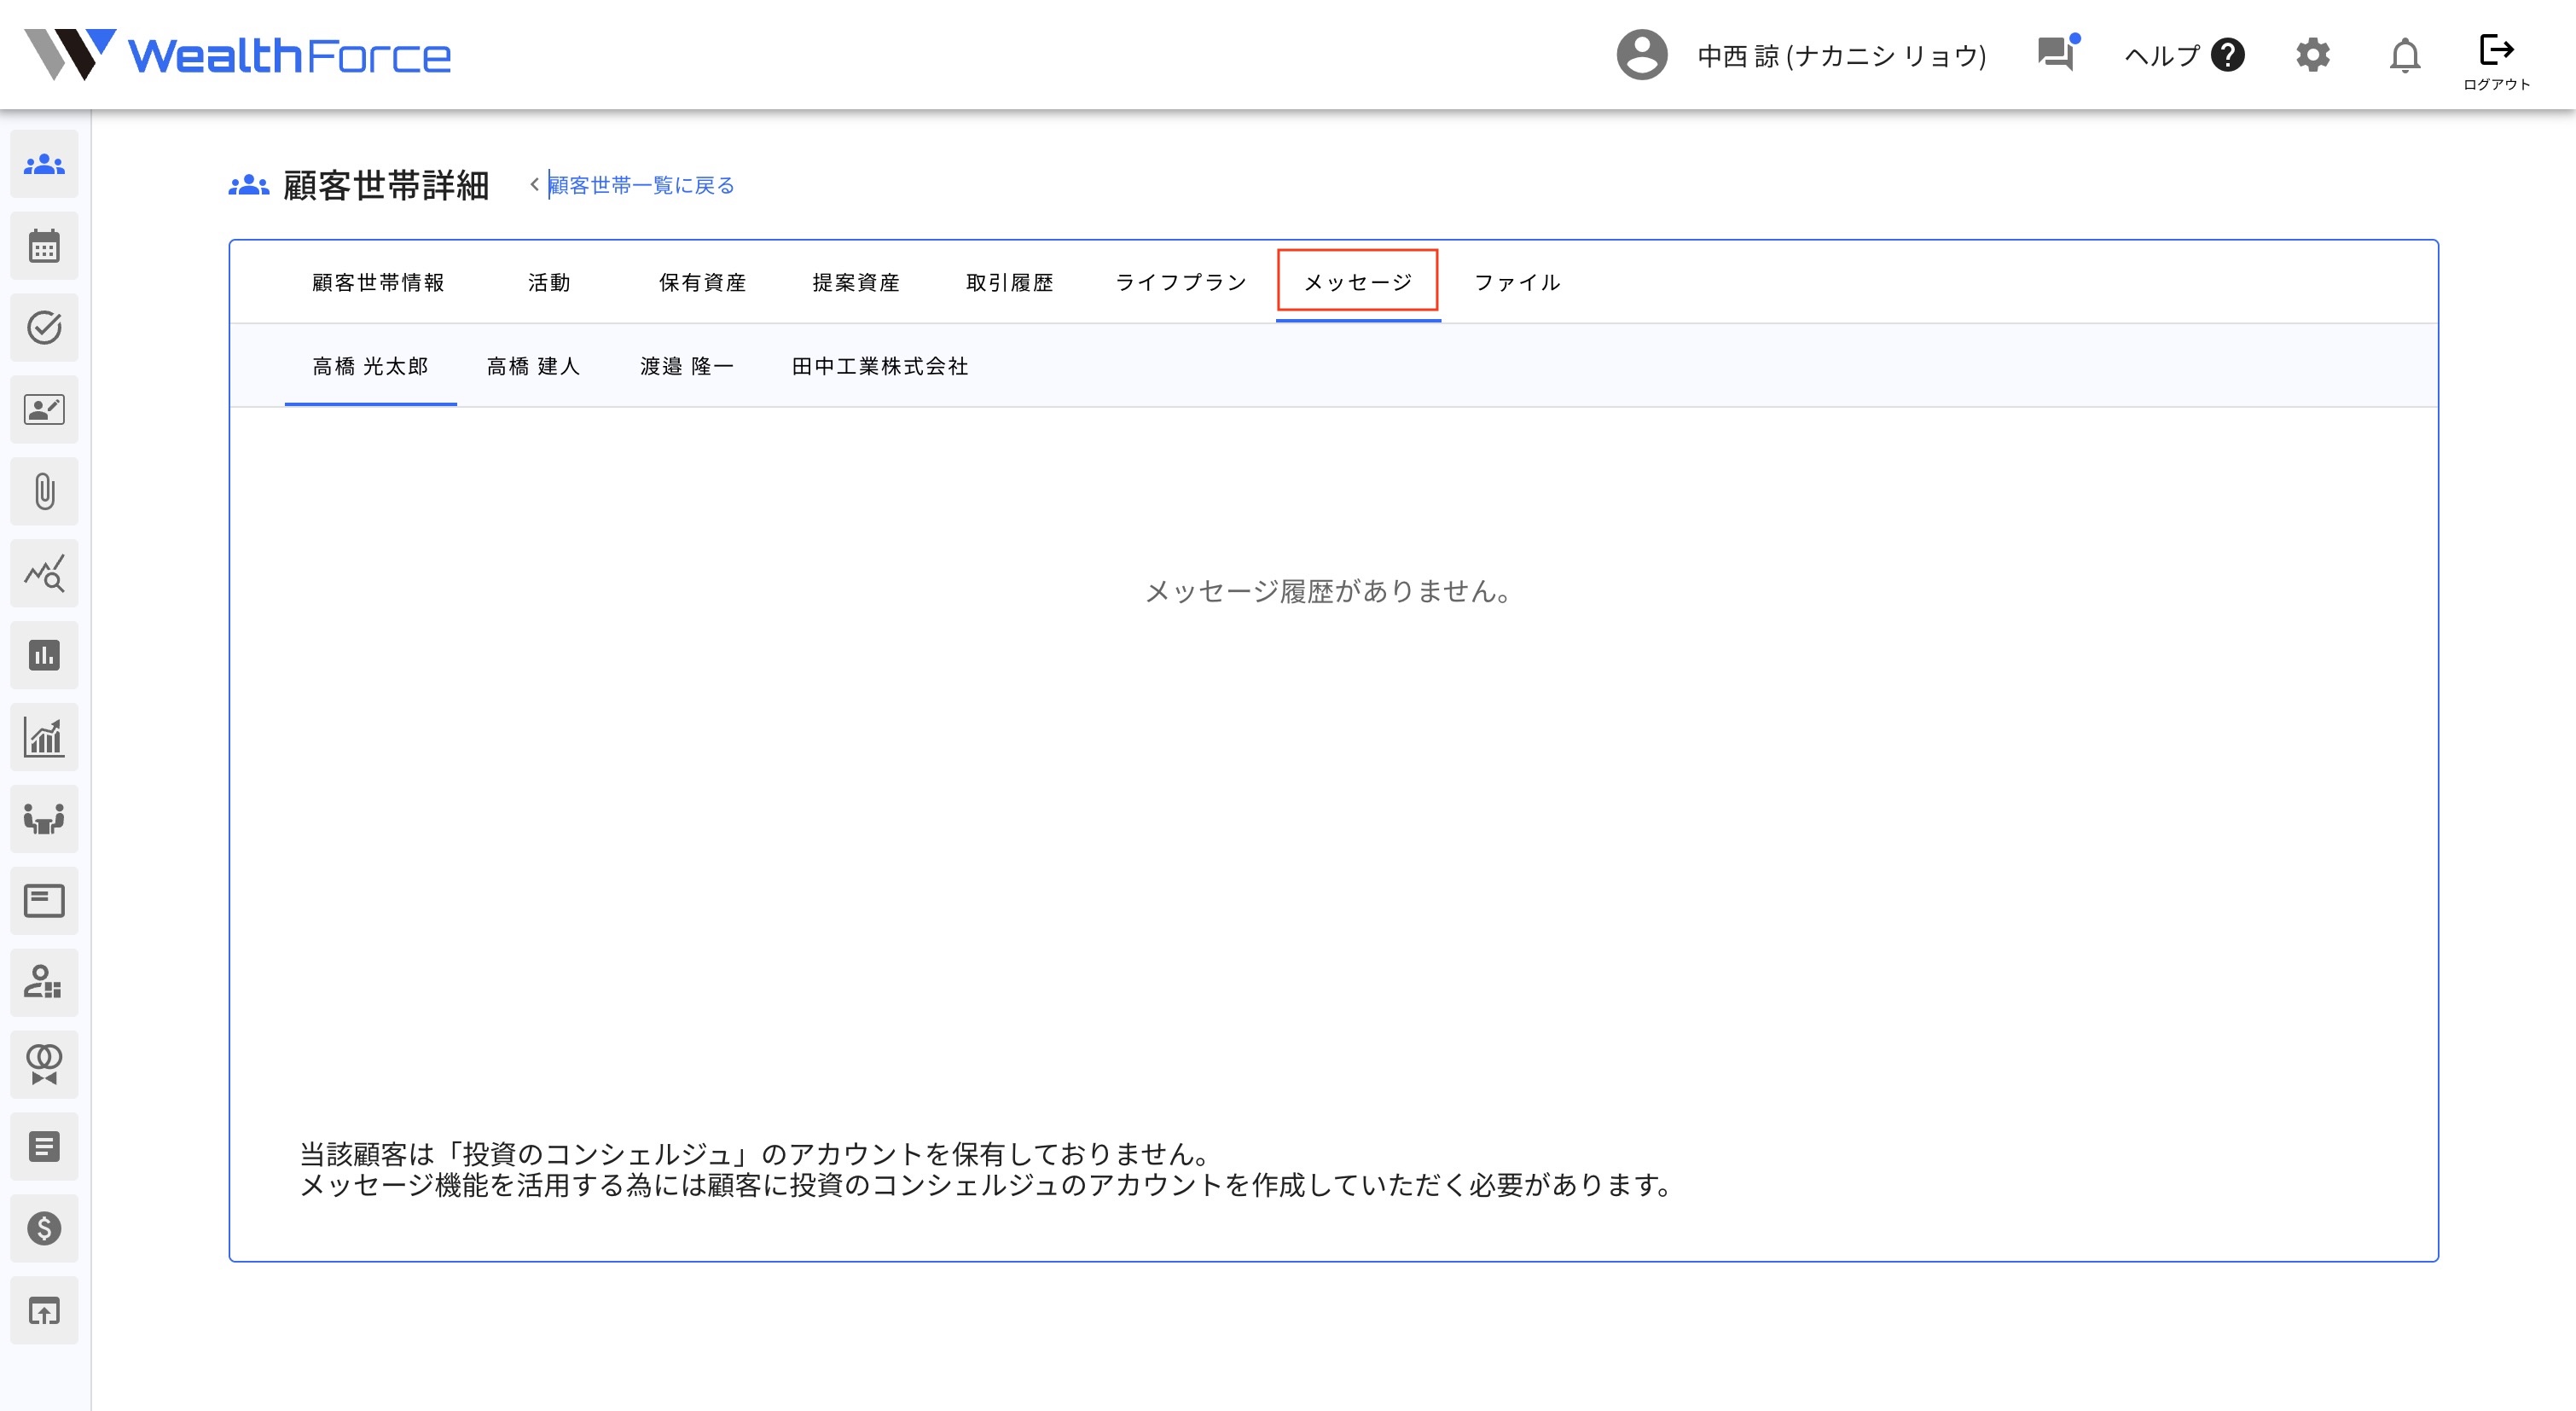Click the メッセージ履歴がありません。 text
This screenshot has height=1411, width=2576.
[x=1328, y=592]
